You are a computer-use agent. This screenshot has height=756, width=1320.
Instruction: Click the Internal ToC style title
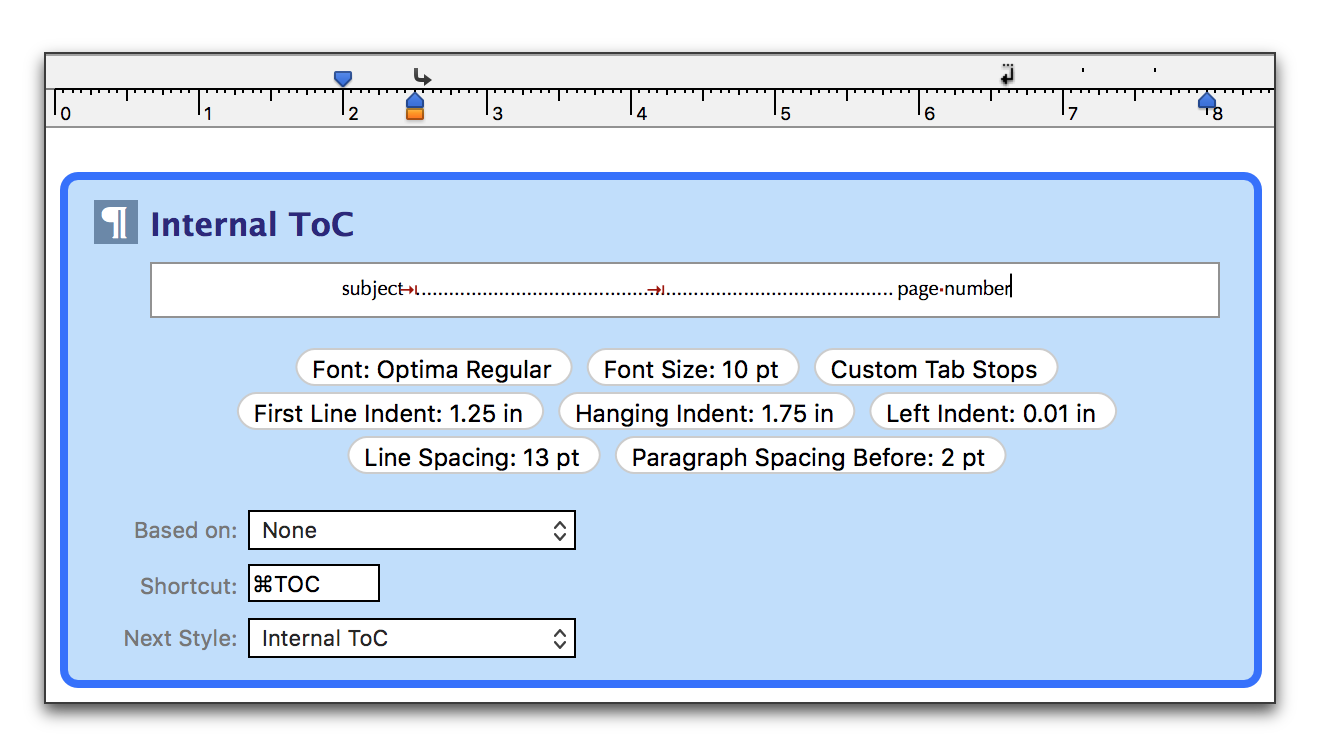pyautogui.click(x=252, y=224)
